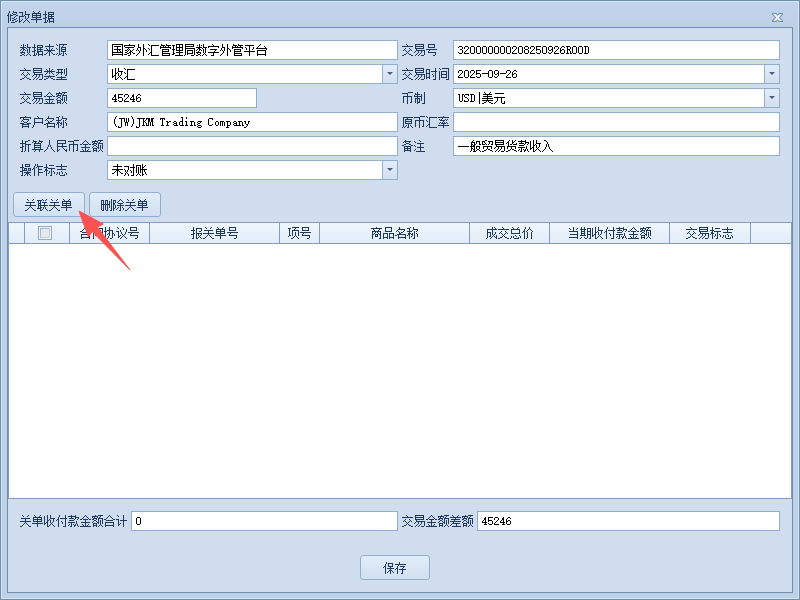800x600 pixels.
Task: Open the 操作标志 dropdown list
Action: (x=389, y=170)
